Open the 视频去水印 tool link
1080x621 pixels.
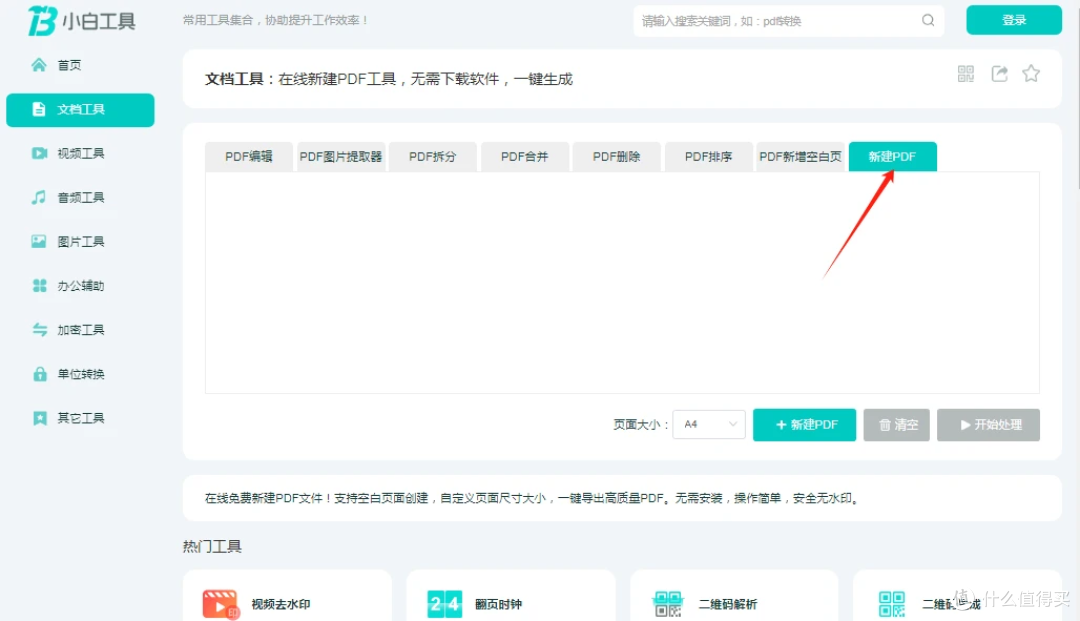[281, 604]
